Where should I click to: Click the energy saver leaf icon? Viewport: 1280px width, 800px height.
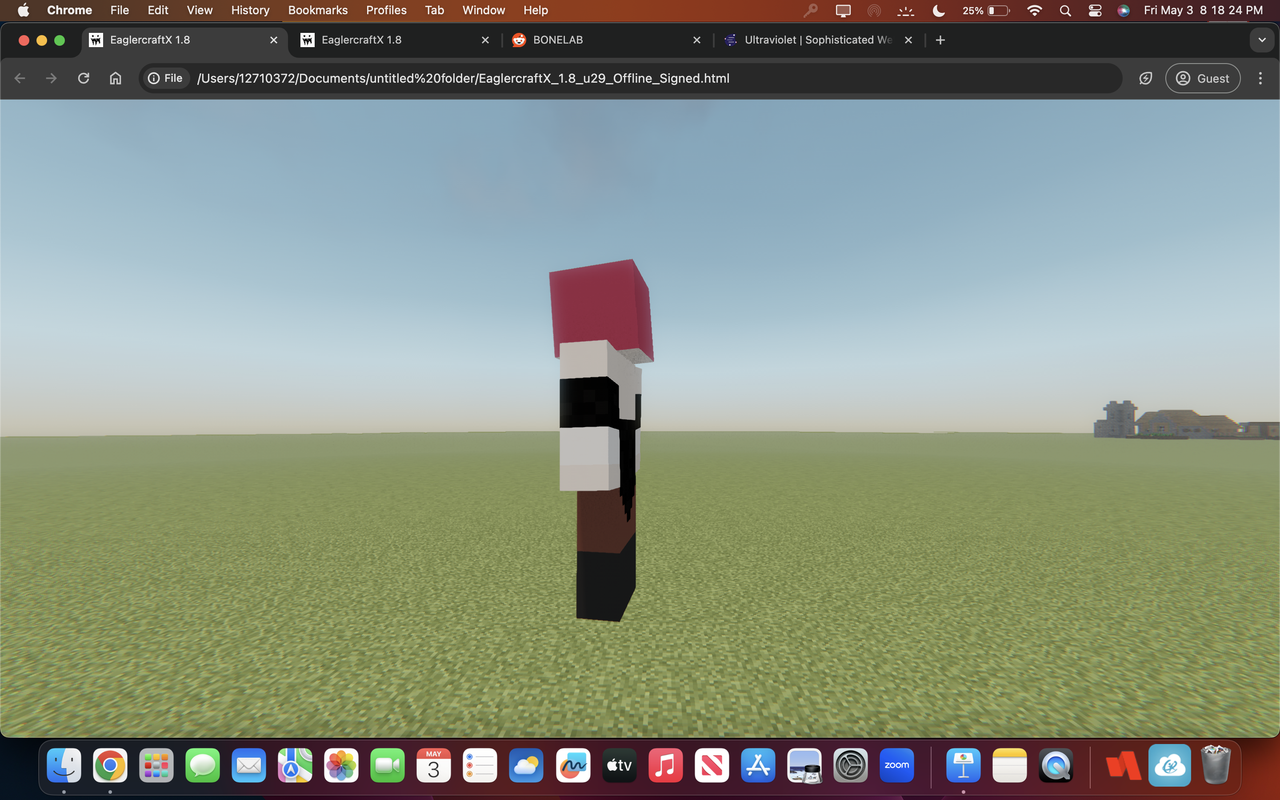[1146, 78]
